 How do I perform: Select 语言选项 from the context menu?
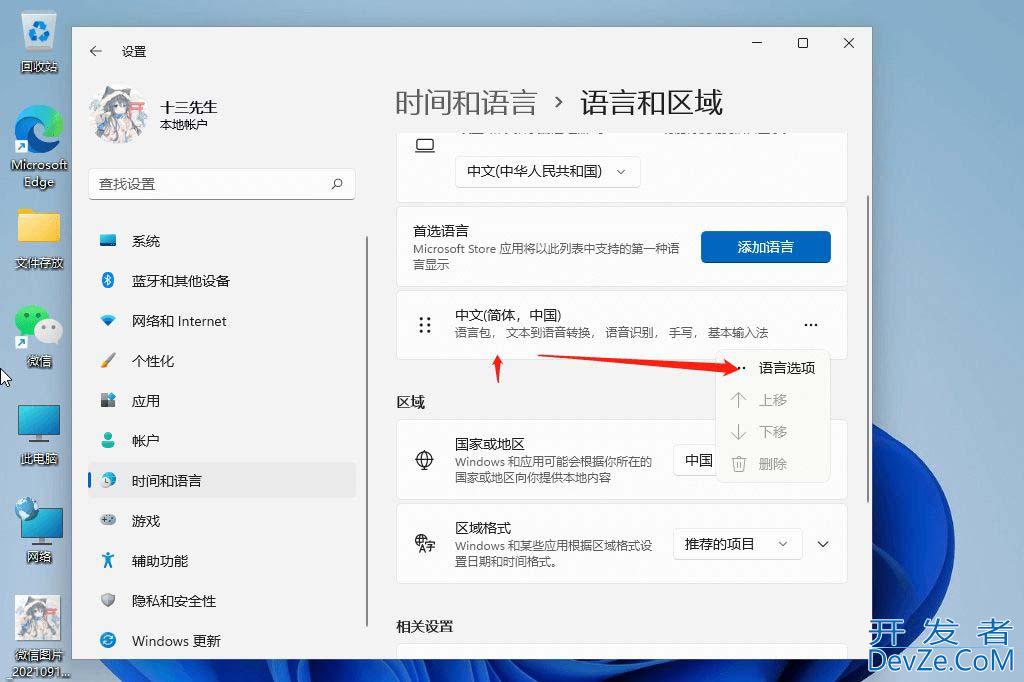pyautogui.click(x=786, y=368)
